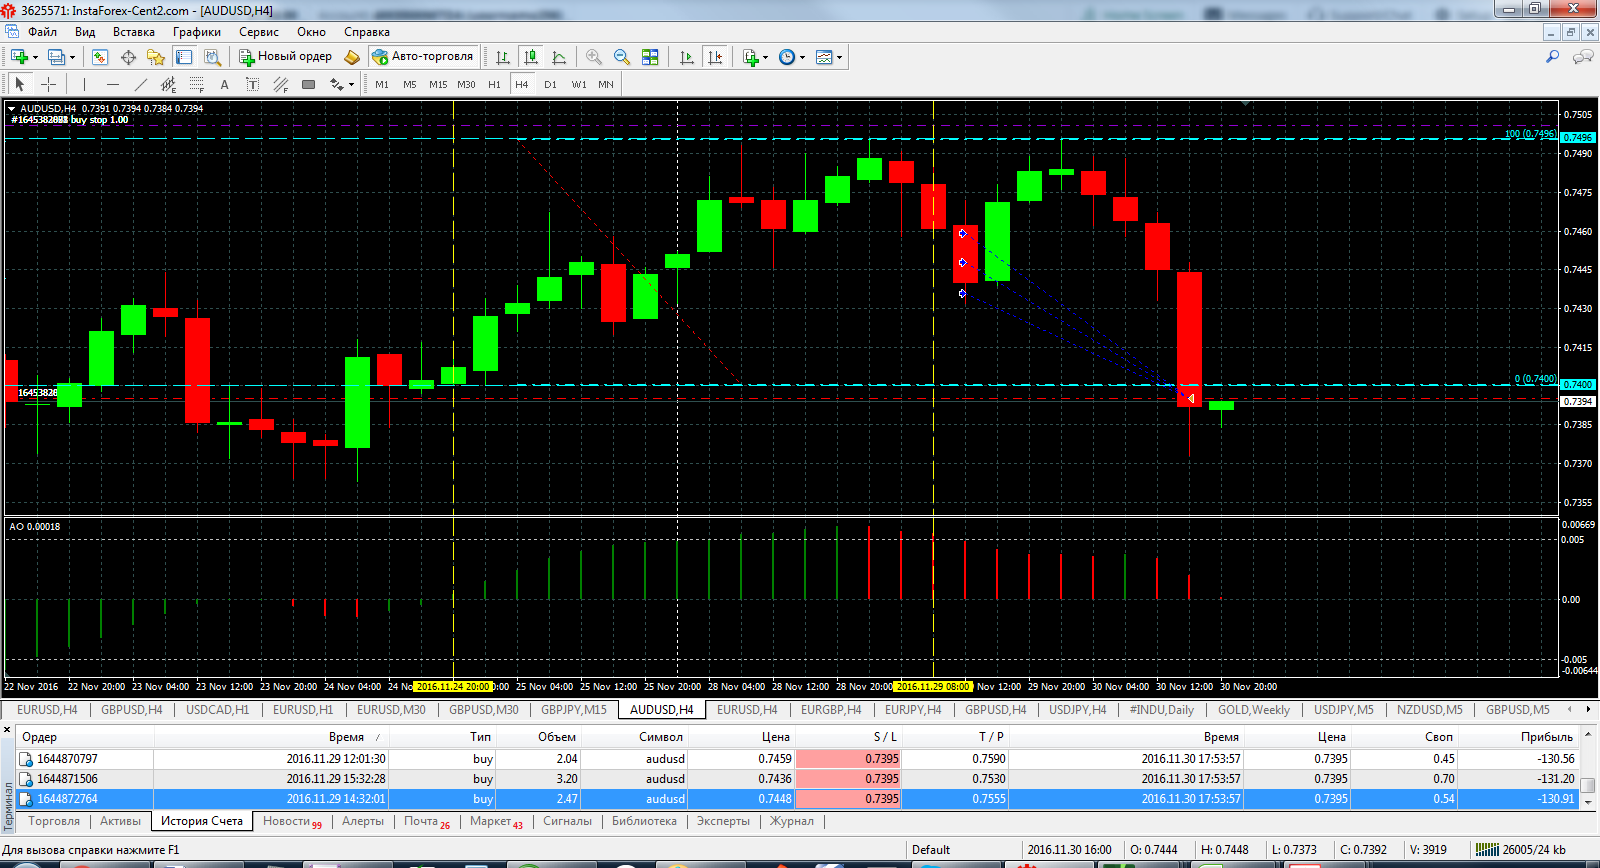Open a new chart window icon
This screenshot has width=1600, height=868.
pos(19,57)
